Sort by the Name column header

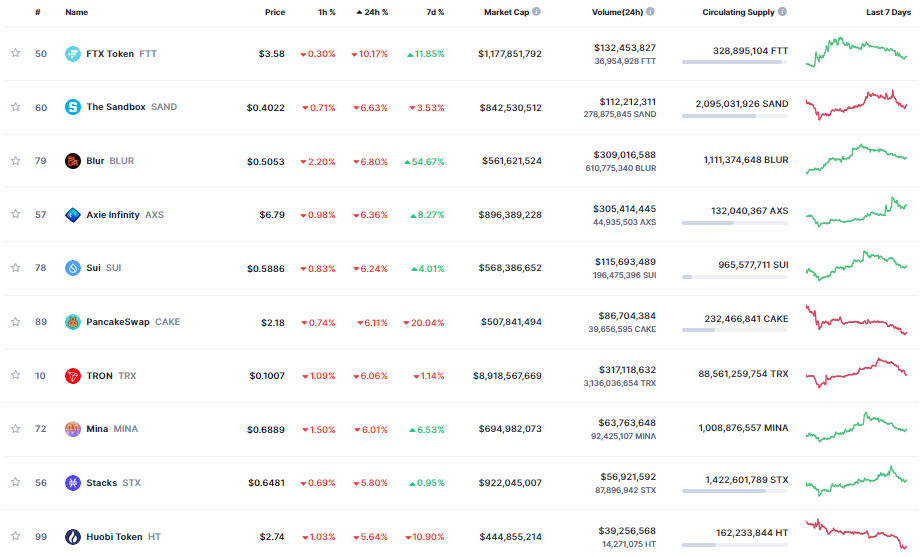tap(76, 12)
